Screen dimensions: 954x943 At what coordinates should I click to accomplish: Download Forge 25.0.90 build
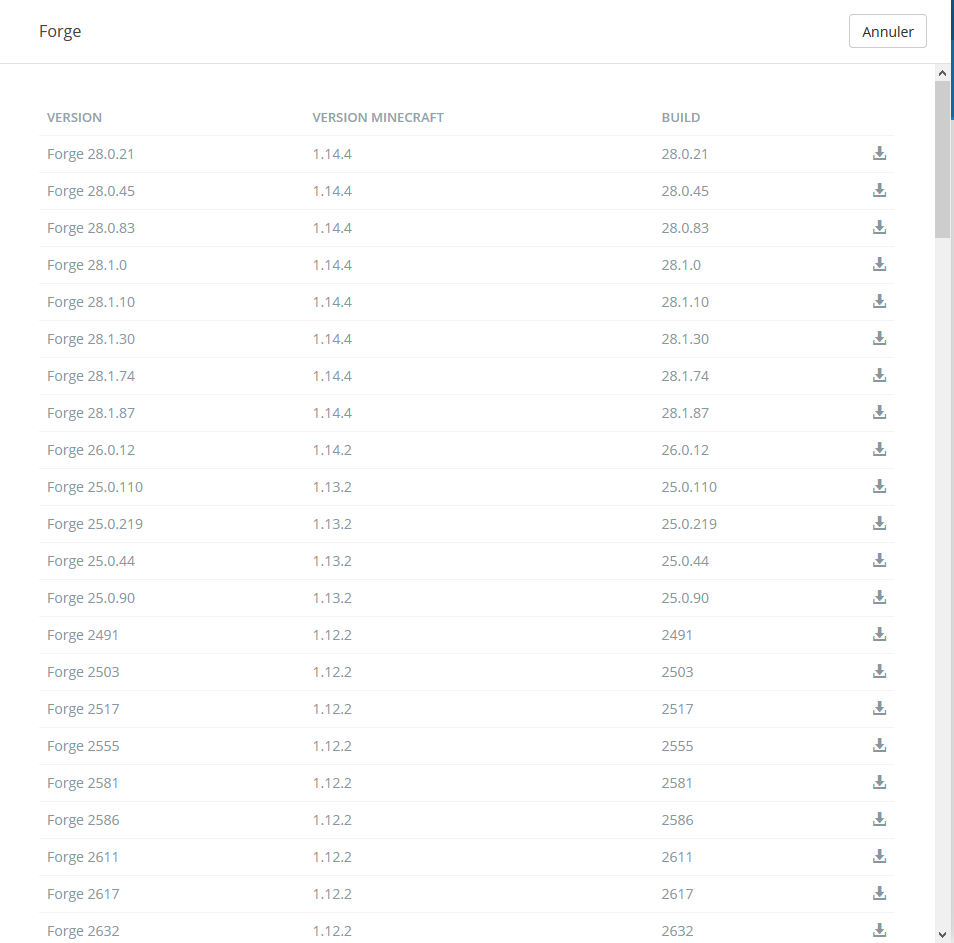tap(879, 597)
